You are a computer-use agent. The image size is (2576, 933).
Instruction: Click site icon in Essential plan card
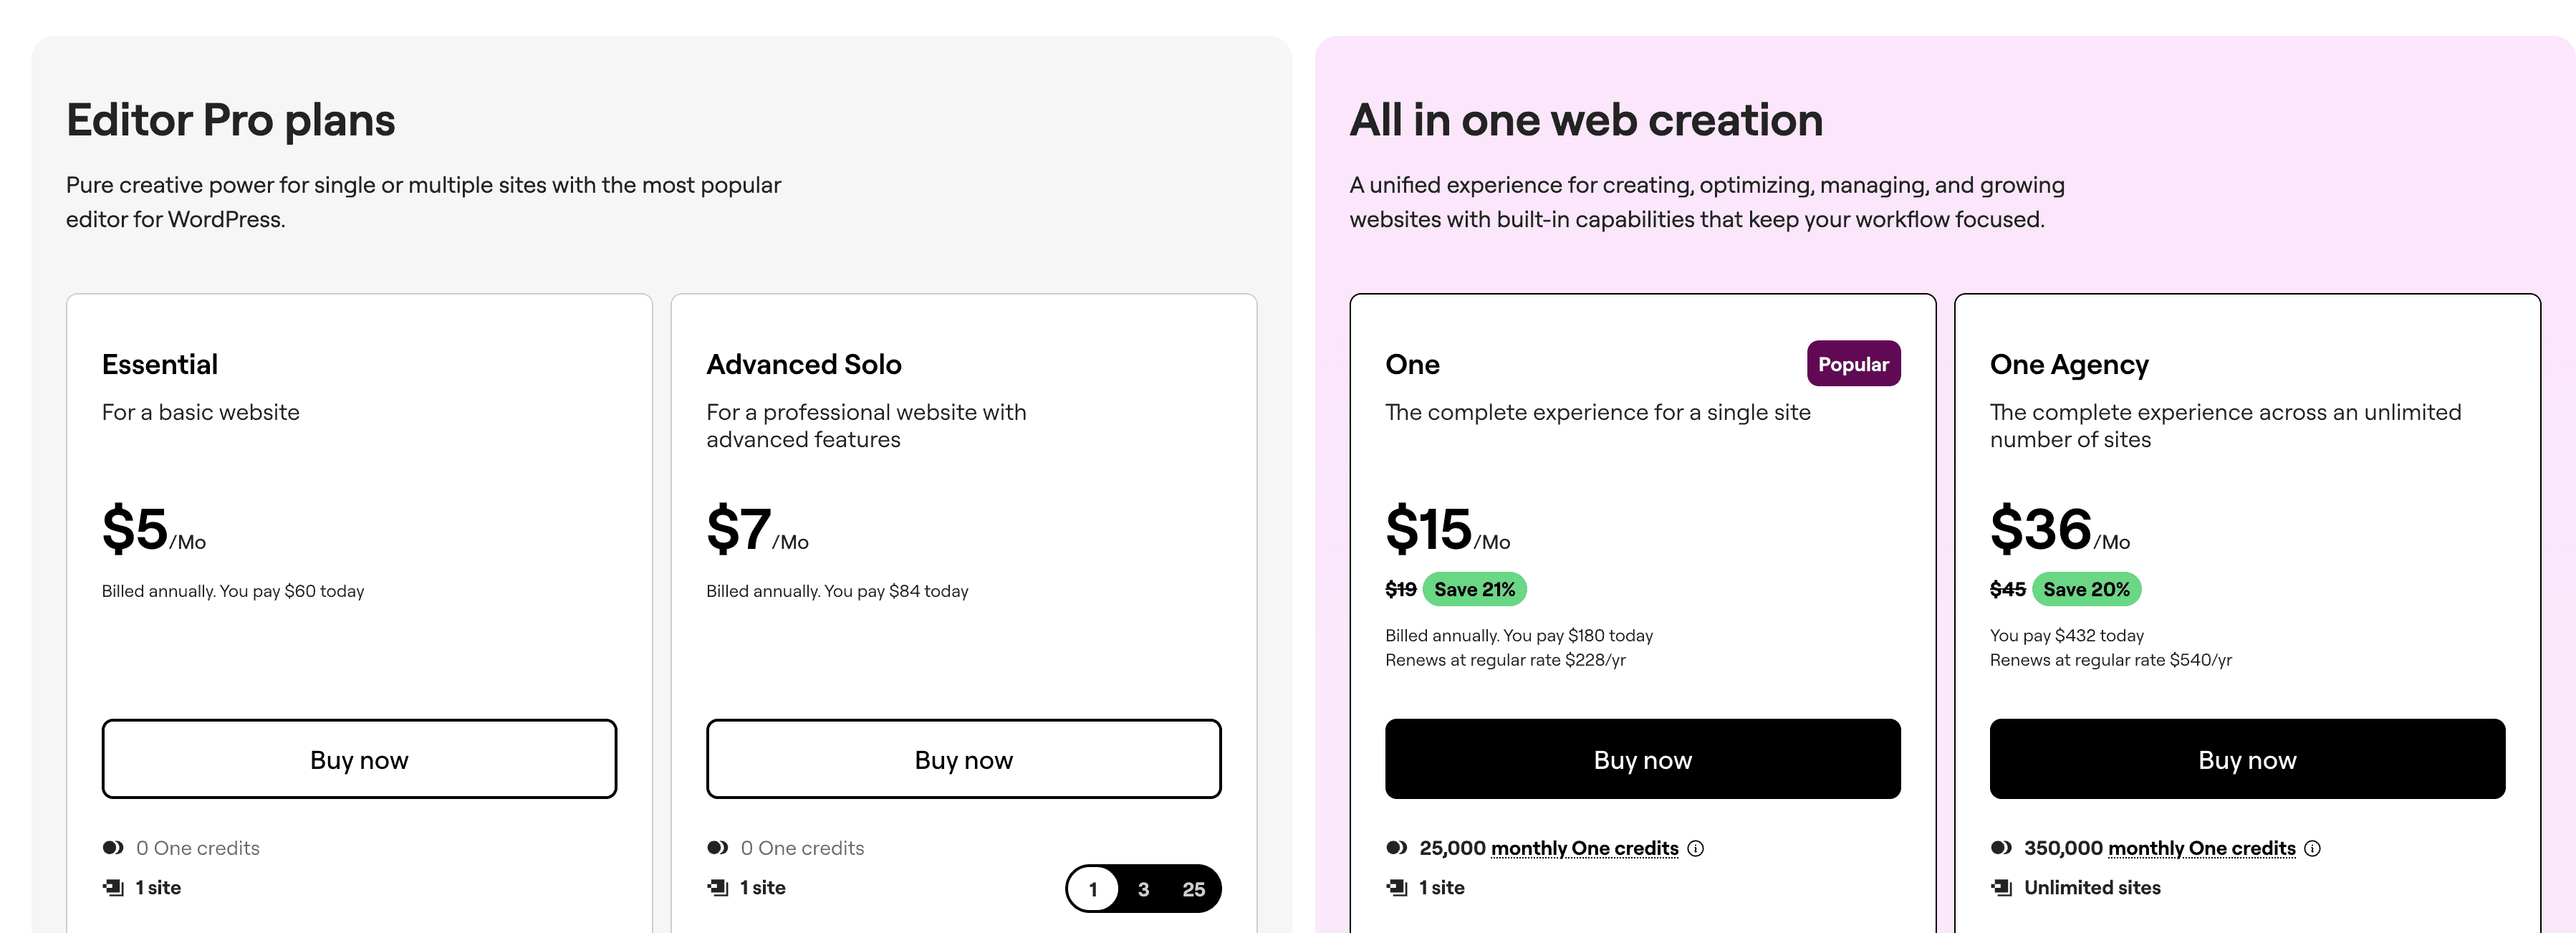[x=113, y=887]
